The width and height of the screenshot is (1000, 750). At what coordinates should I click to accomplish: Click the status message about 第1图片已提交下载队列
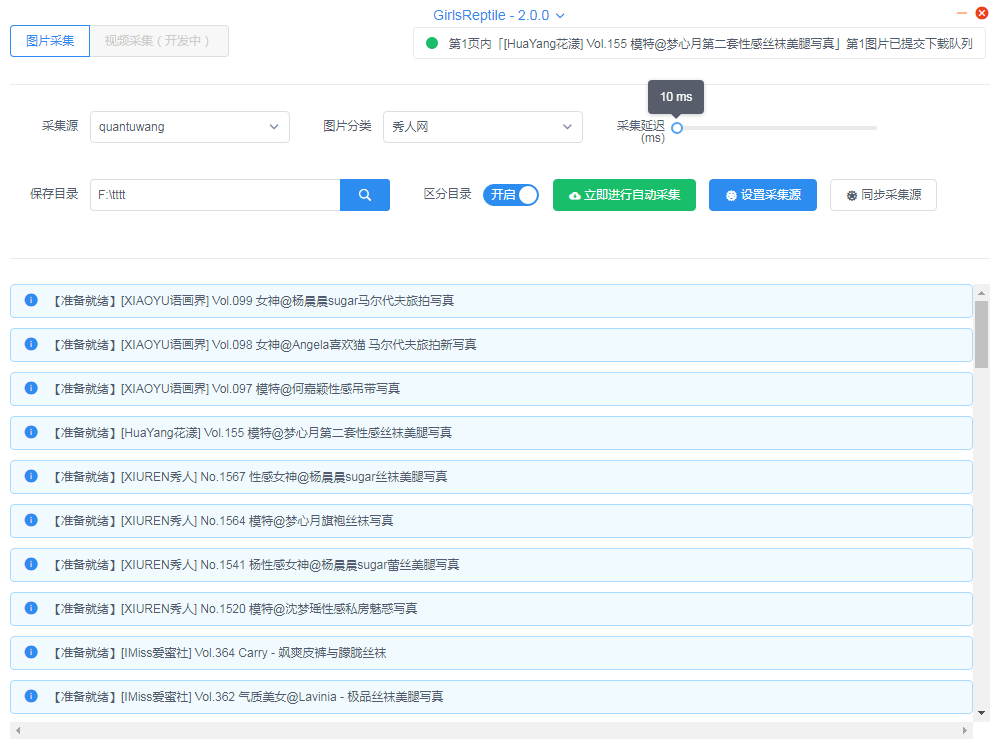coord(710,43)
